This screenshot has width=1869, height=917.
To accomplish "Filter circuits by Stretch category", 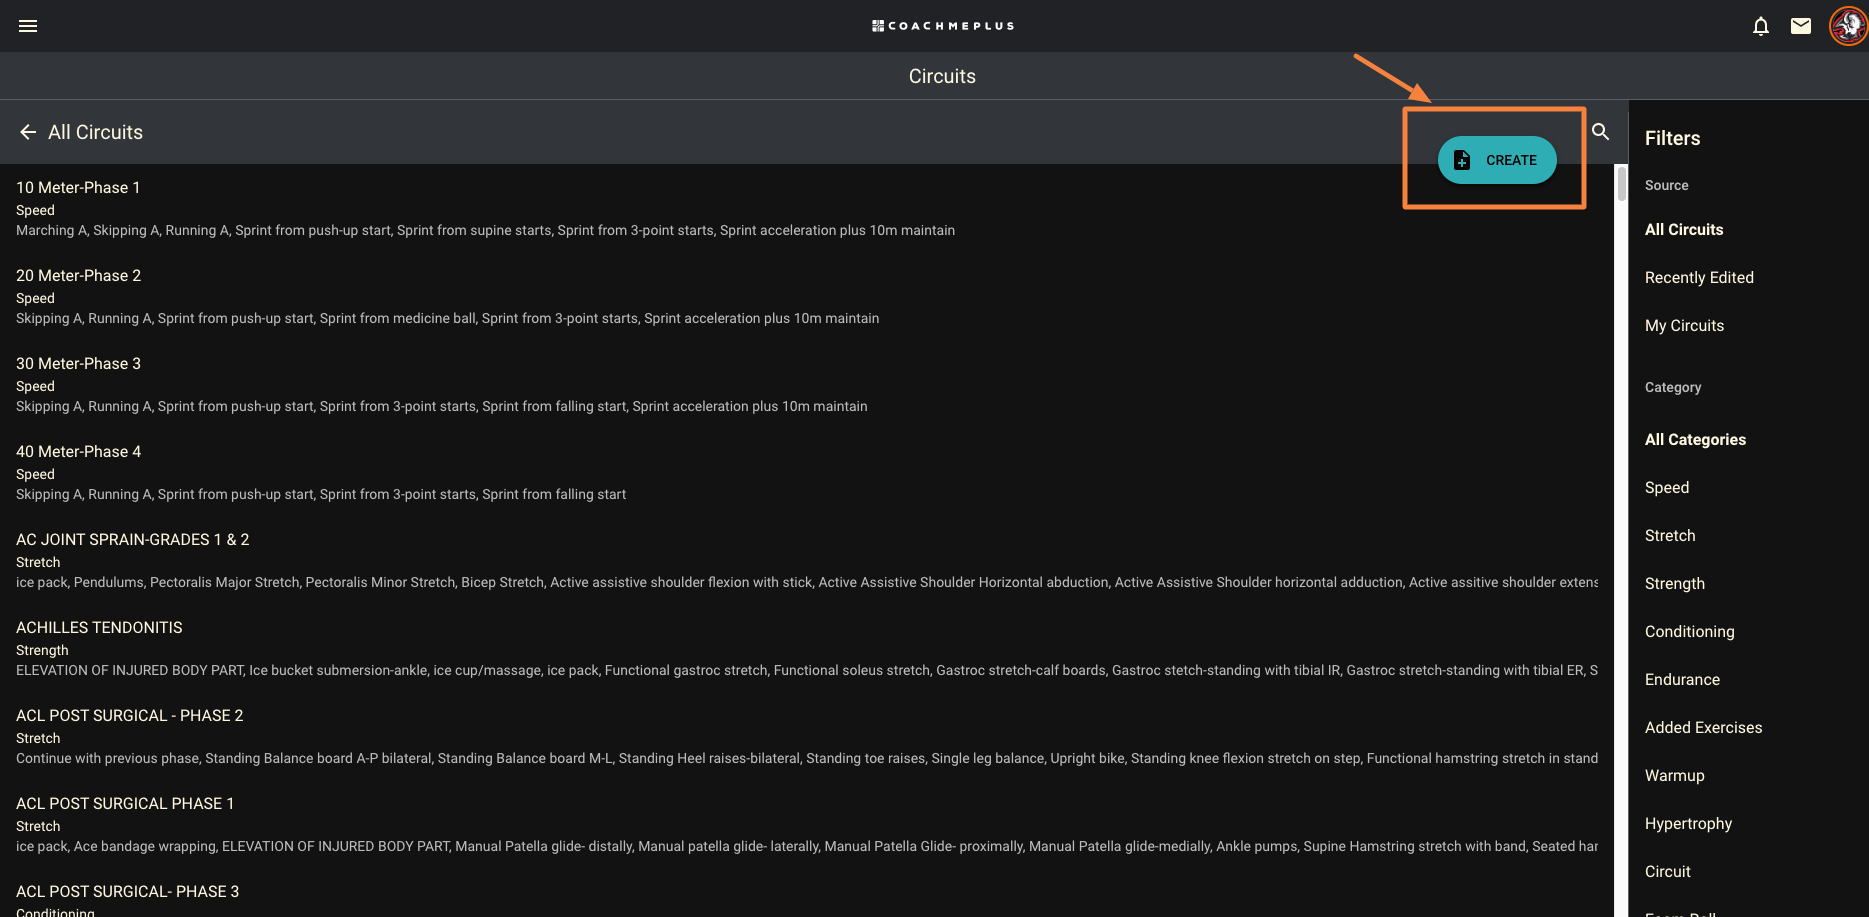I will pyautogui.click(x=1670, y=535).
